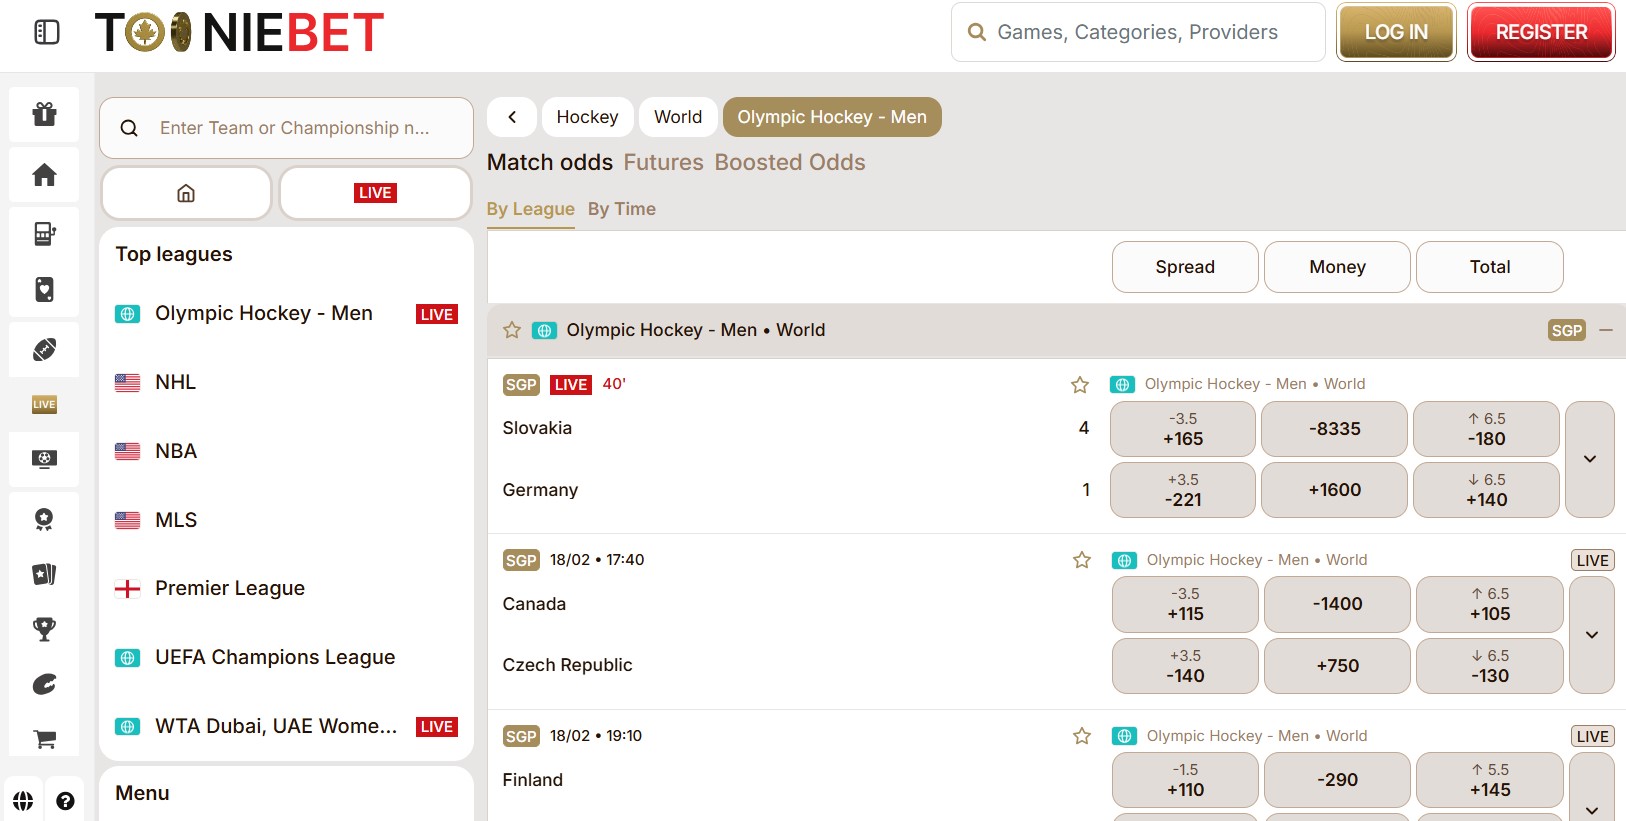Favorite the Slovakia vs Germany match star

(1079, 384)
